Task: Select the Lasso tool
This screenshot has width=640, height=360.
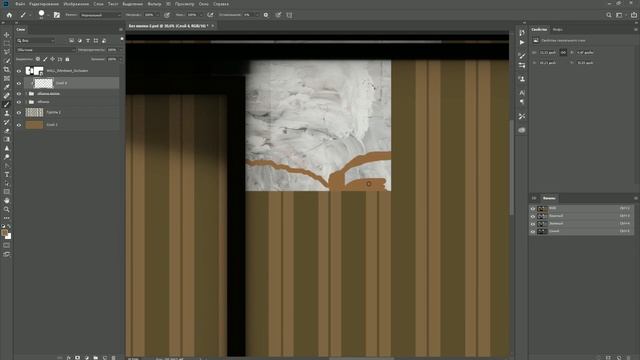Action: 7,52
